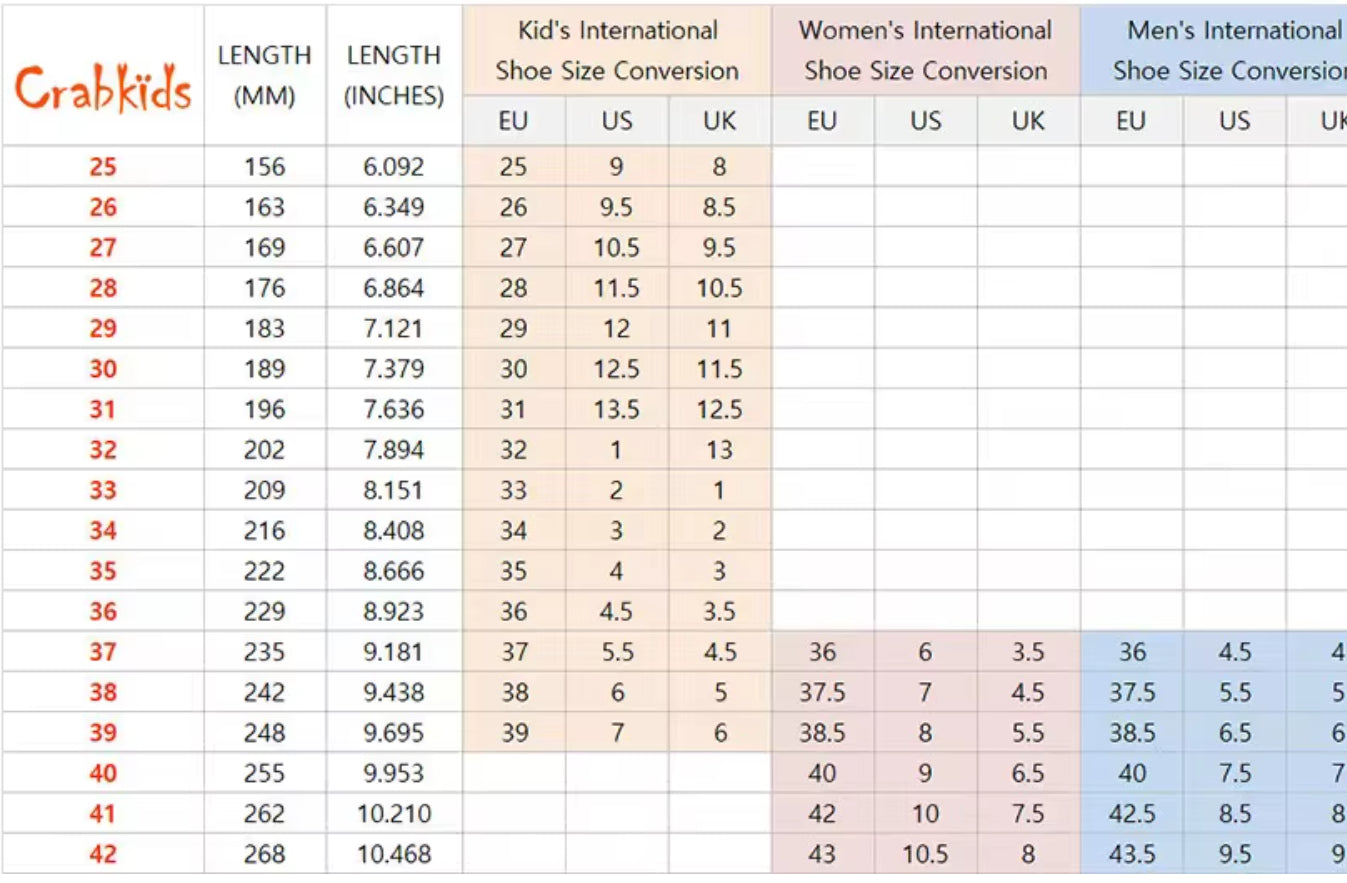Select the US subheader under Women's conversion
Image resolution: width=1347 pixels, height=883 pixels.
tap(926, 121)
